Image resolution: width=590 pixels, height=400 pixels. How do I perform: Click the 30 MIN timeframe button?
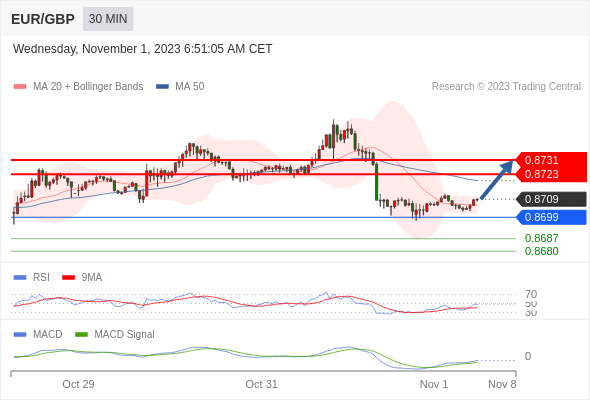point(108,19)
